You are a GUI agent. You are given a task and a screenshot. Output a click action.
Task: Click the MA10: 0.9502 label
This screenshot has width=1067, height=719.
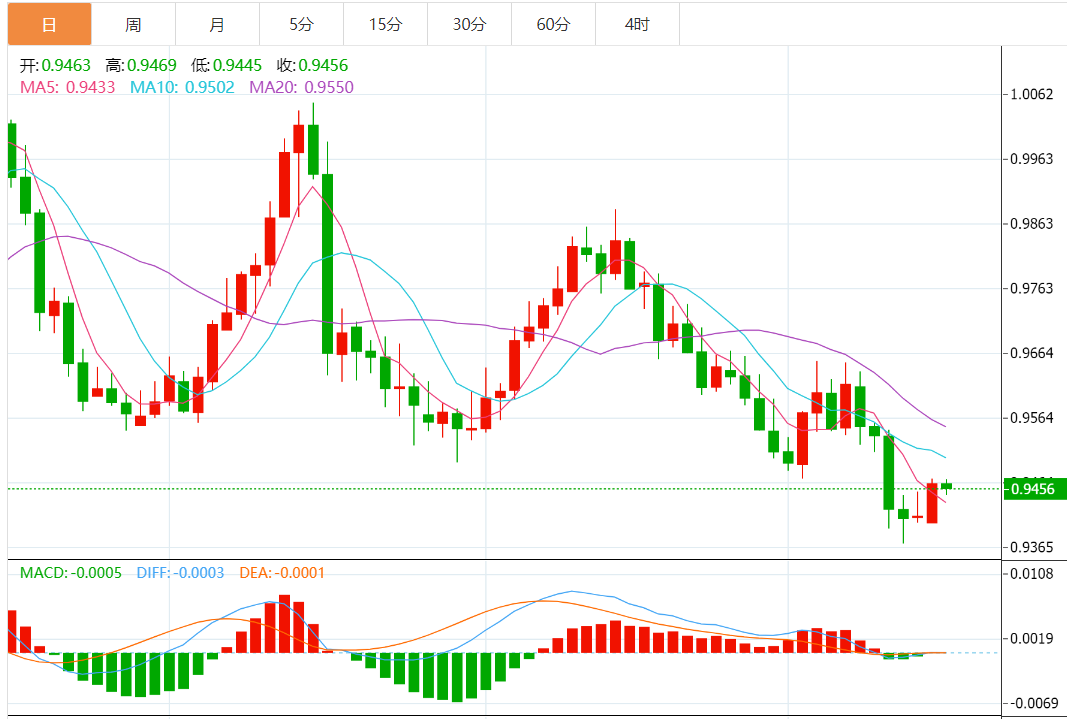[x=182, y=87]
